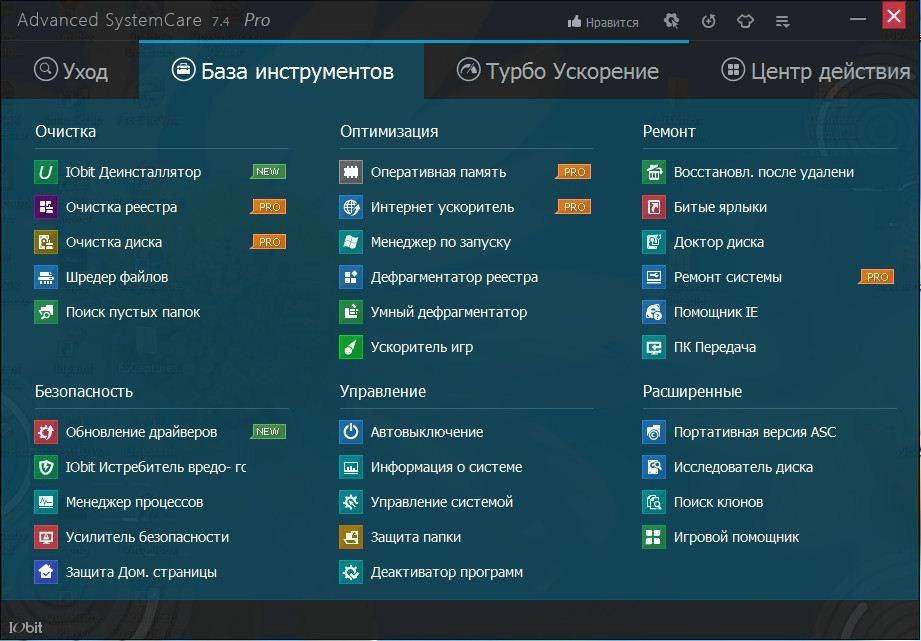Viewport: 921px width, 641px height.
Task: Click the Умный дефрагментатор label
Action: click(448, 312)
